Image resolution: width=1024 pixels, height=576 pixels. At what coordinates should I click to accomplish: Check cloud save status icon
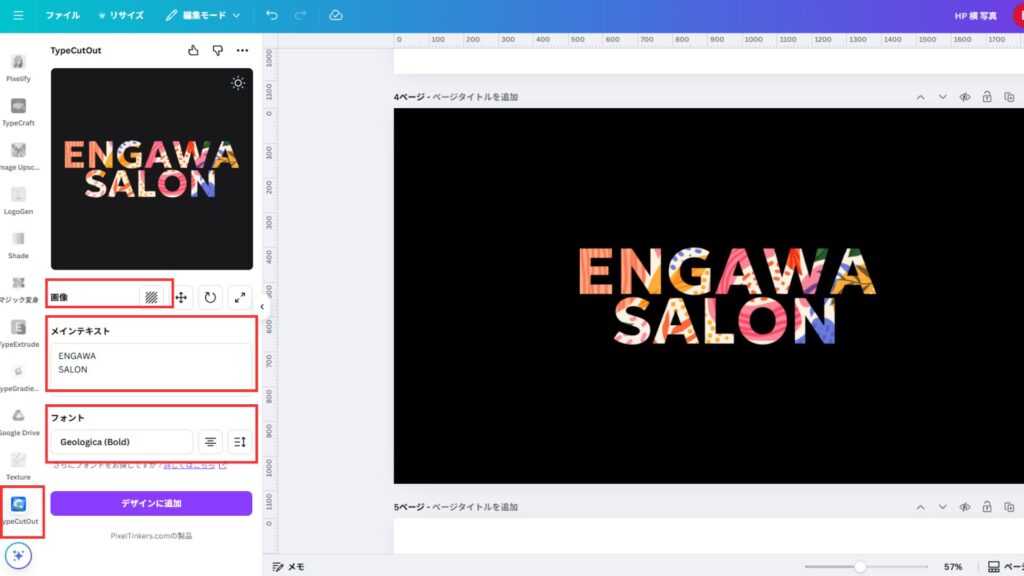point(336,15)
